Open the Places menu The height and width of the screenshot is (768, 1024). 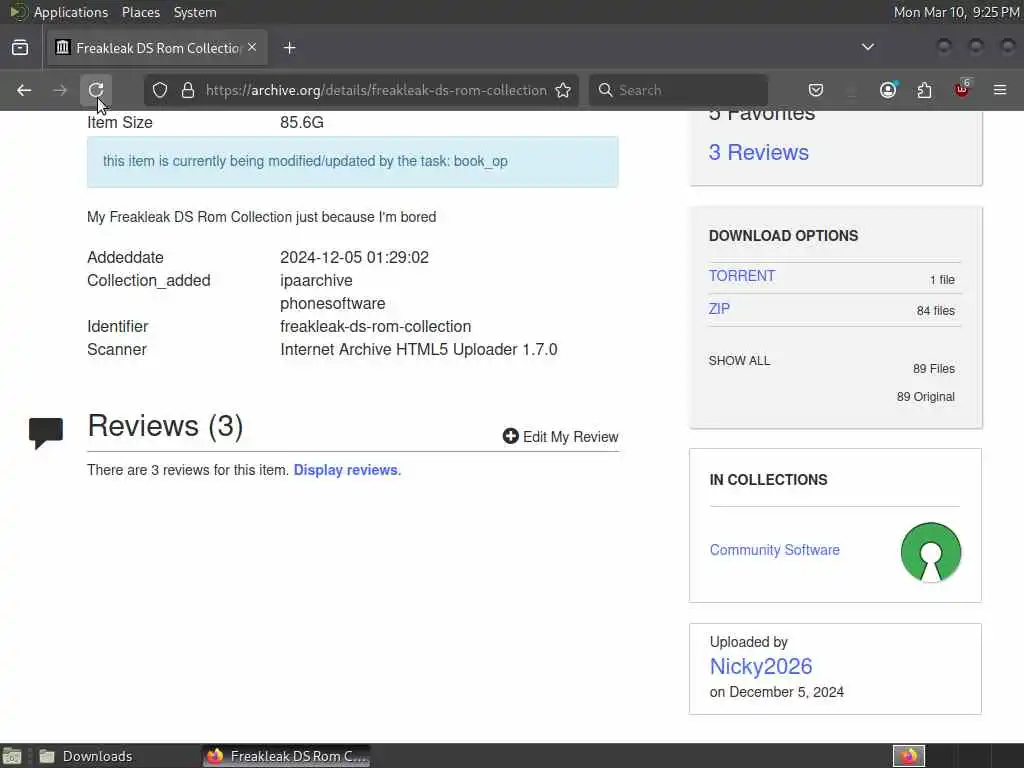pyautogui.click(x=140, y=12)
